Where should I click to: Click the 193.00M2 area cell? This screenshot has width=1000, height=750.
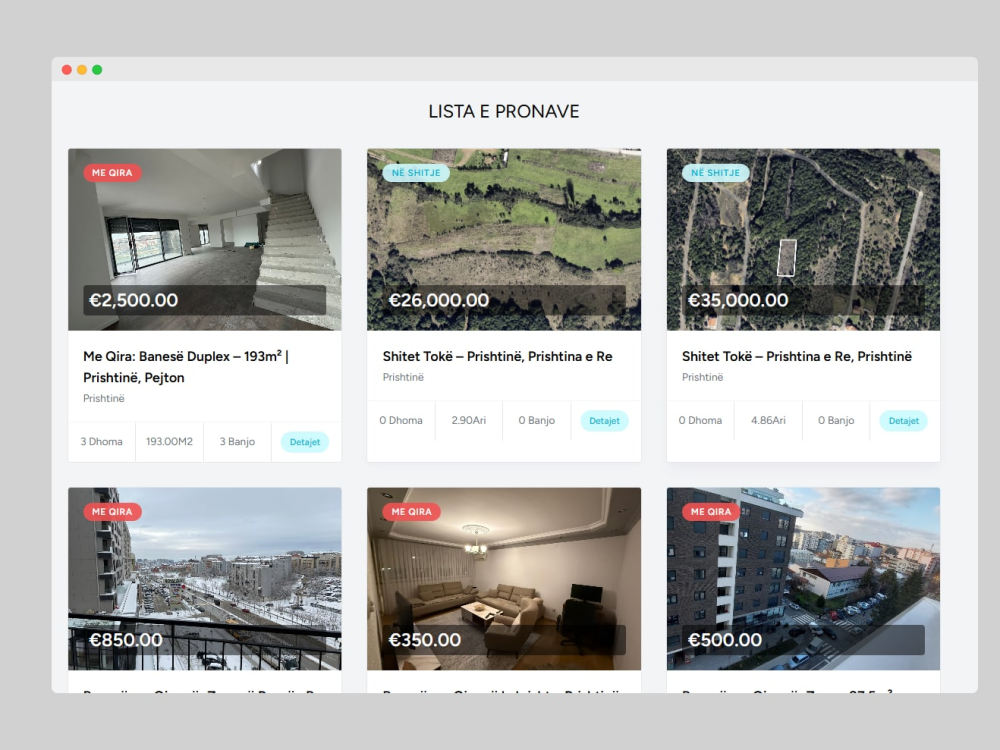[x=169, y=441]
